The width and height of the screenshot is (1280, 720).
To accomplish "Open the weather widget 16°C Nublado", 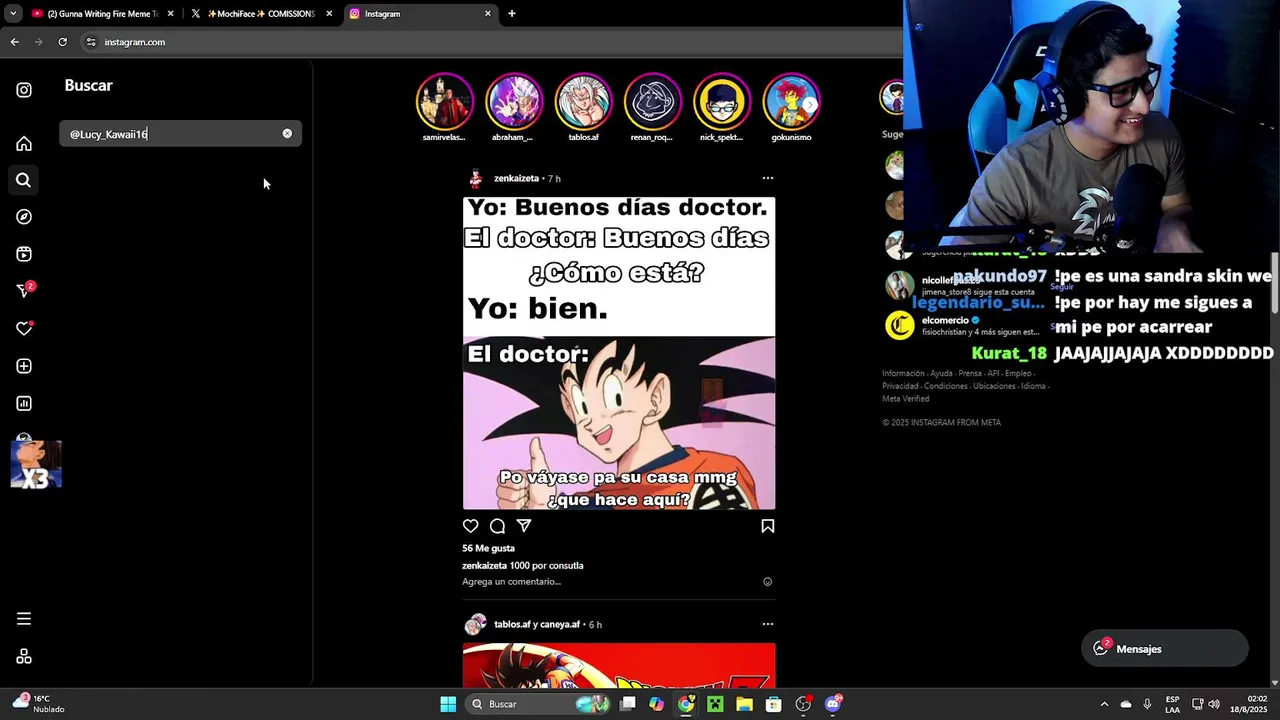I will (x=38, y=704).
